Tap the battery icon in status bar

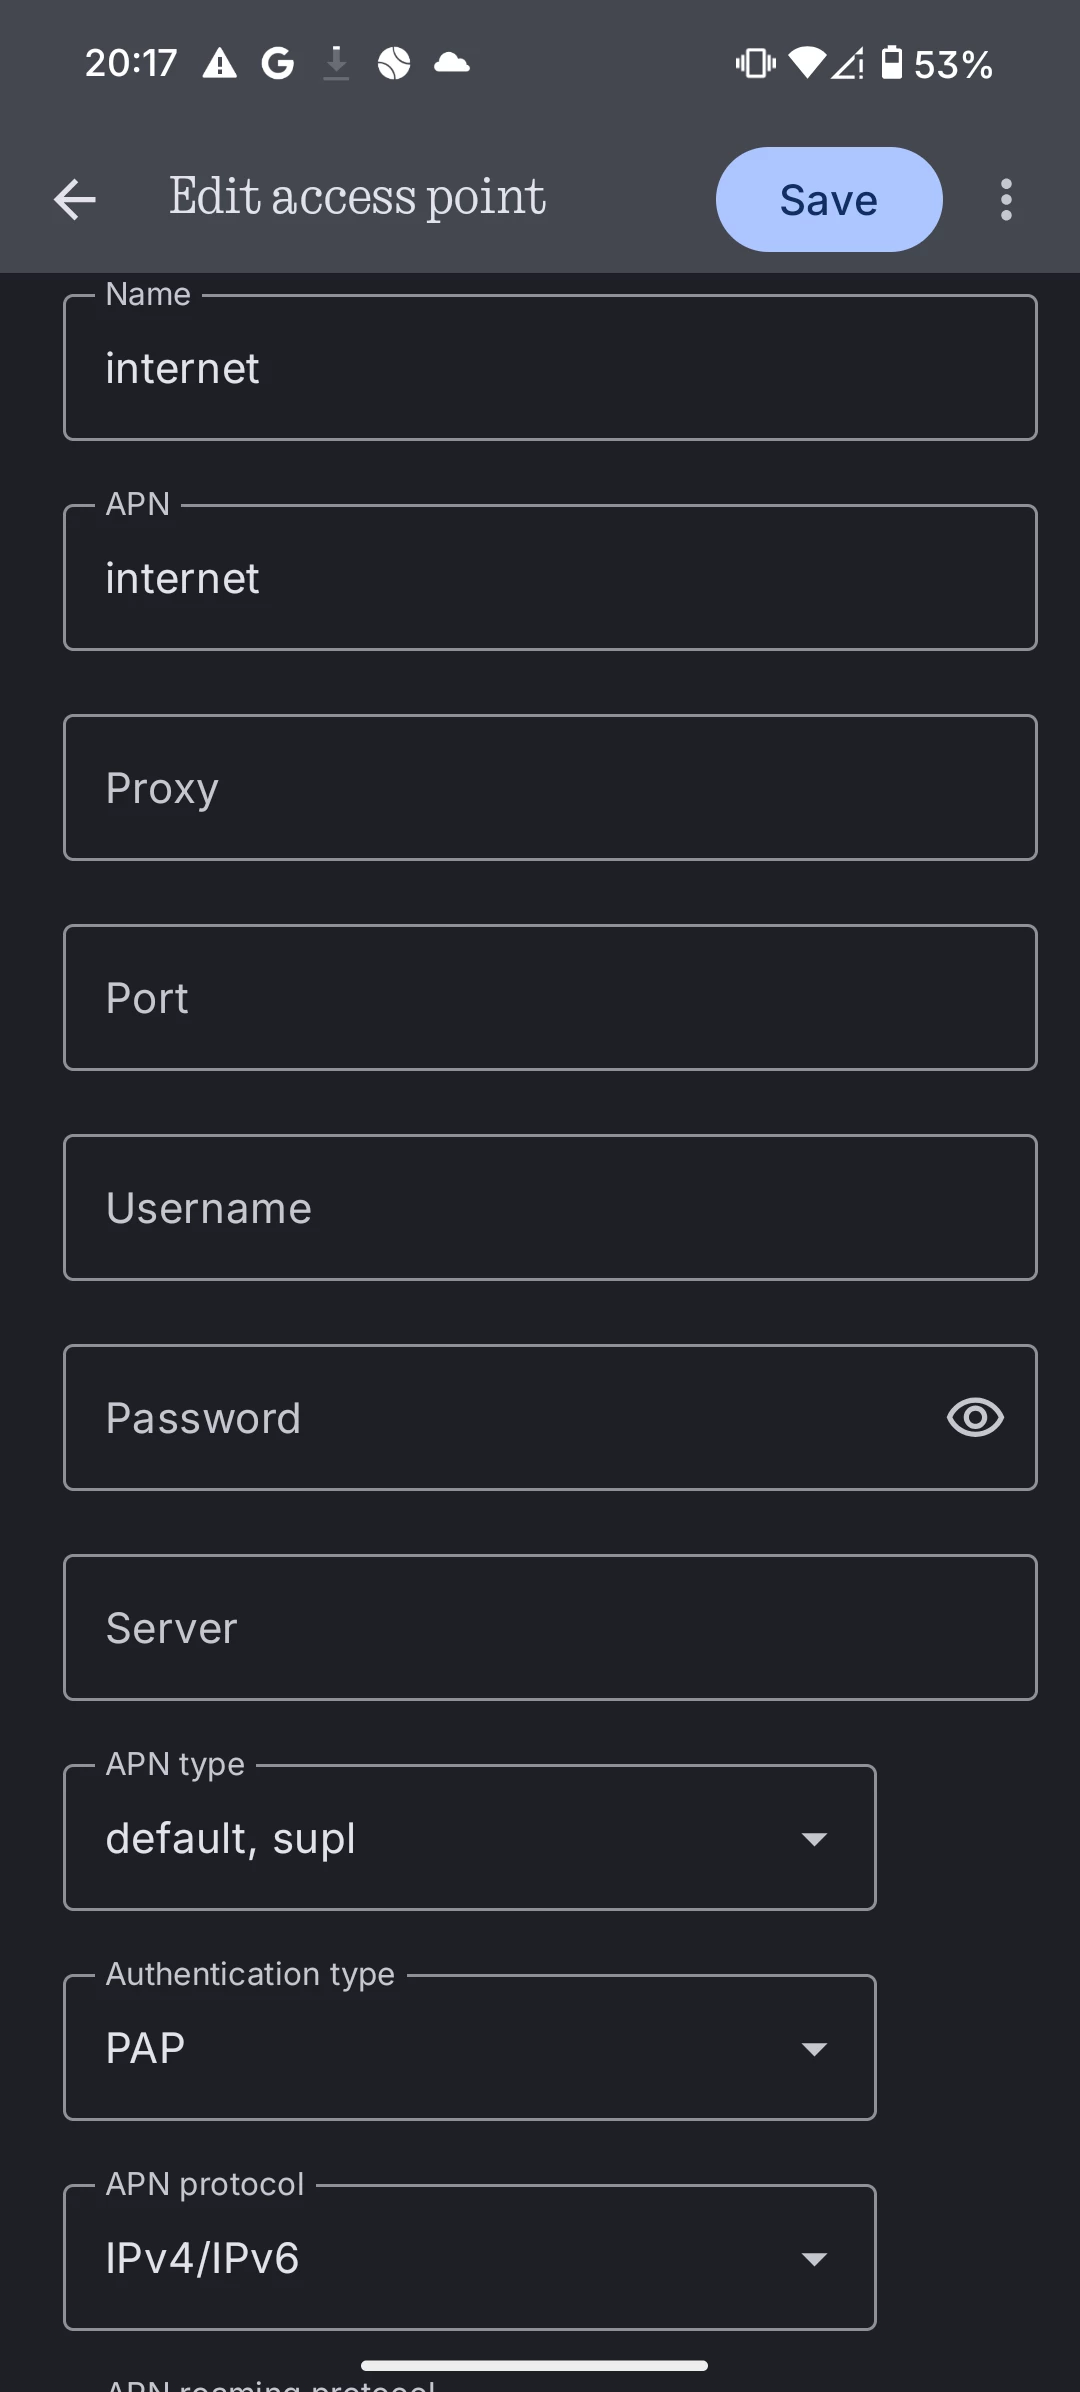coord(891,63)
